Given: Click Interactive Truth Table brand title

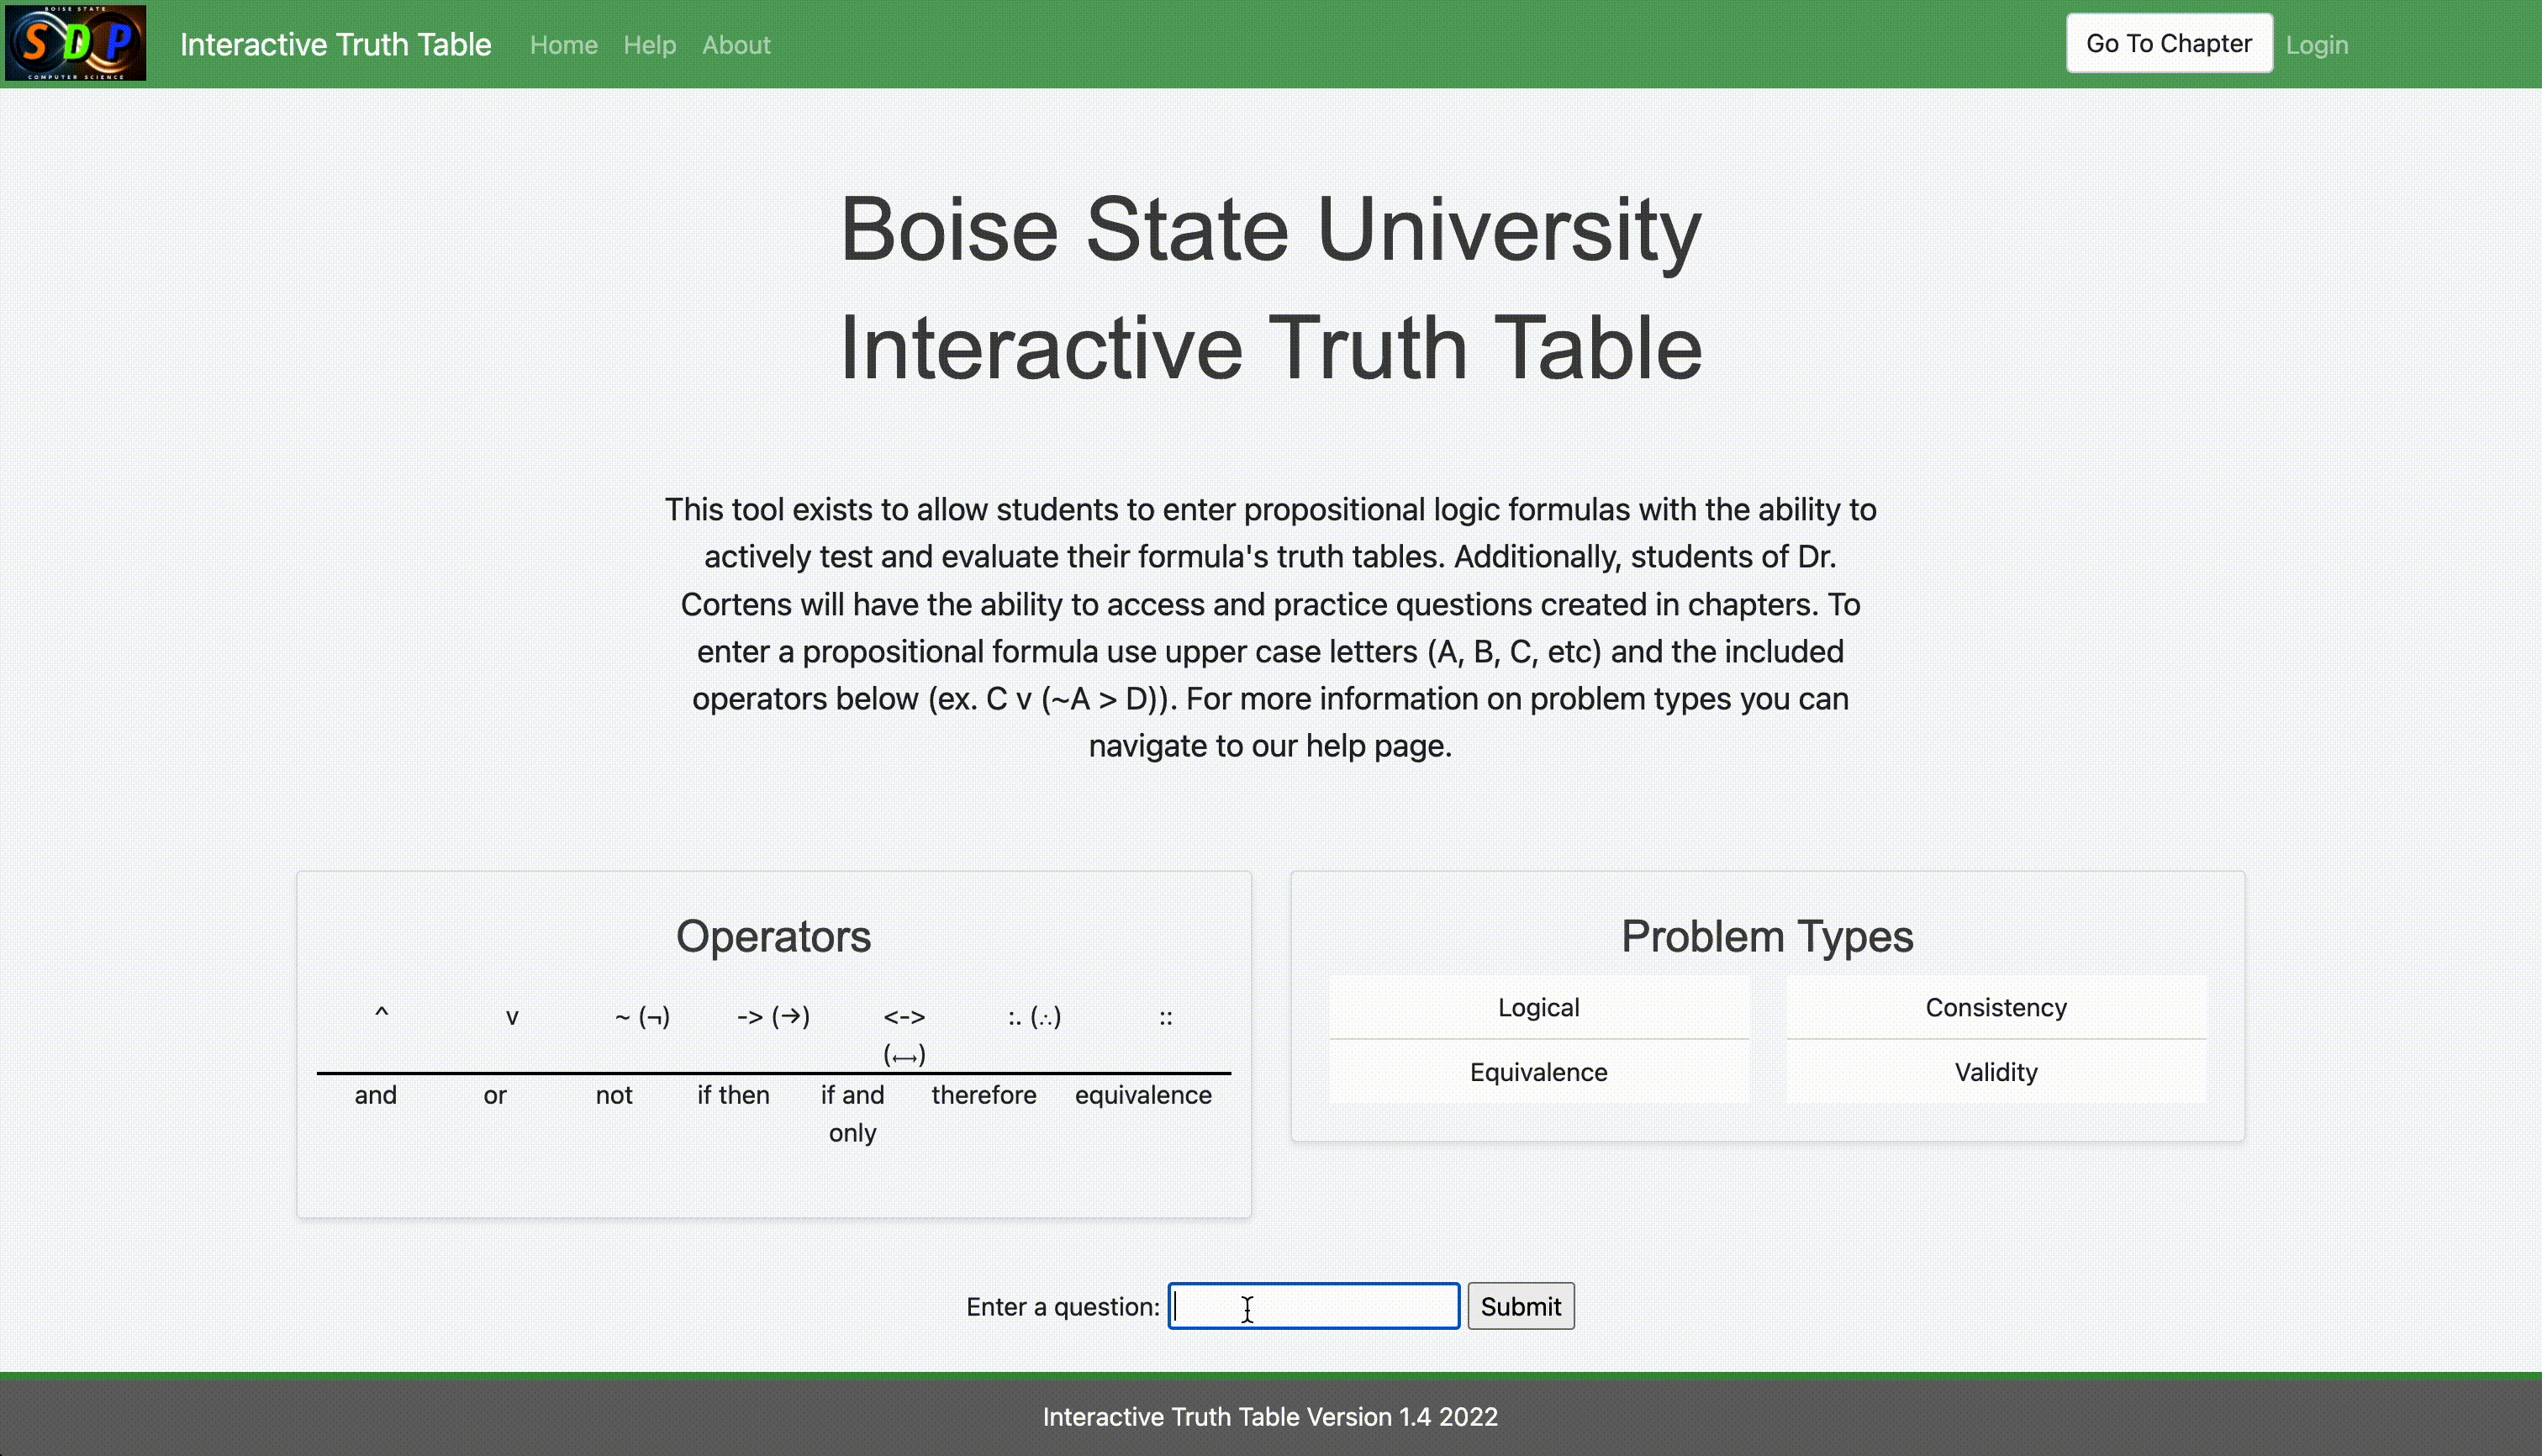Looking at the screenshot, I should pyautogui.click(x=335, y=45).
